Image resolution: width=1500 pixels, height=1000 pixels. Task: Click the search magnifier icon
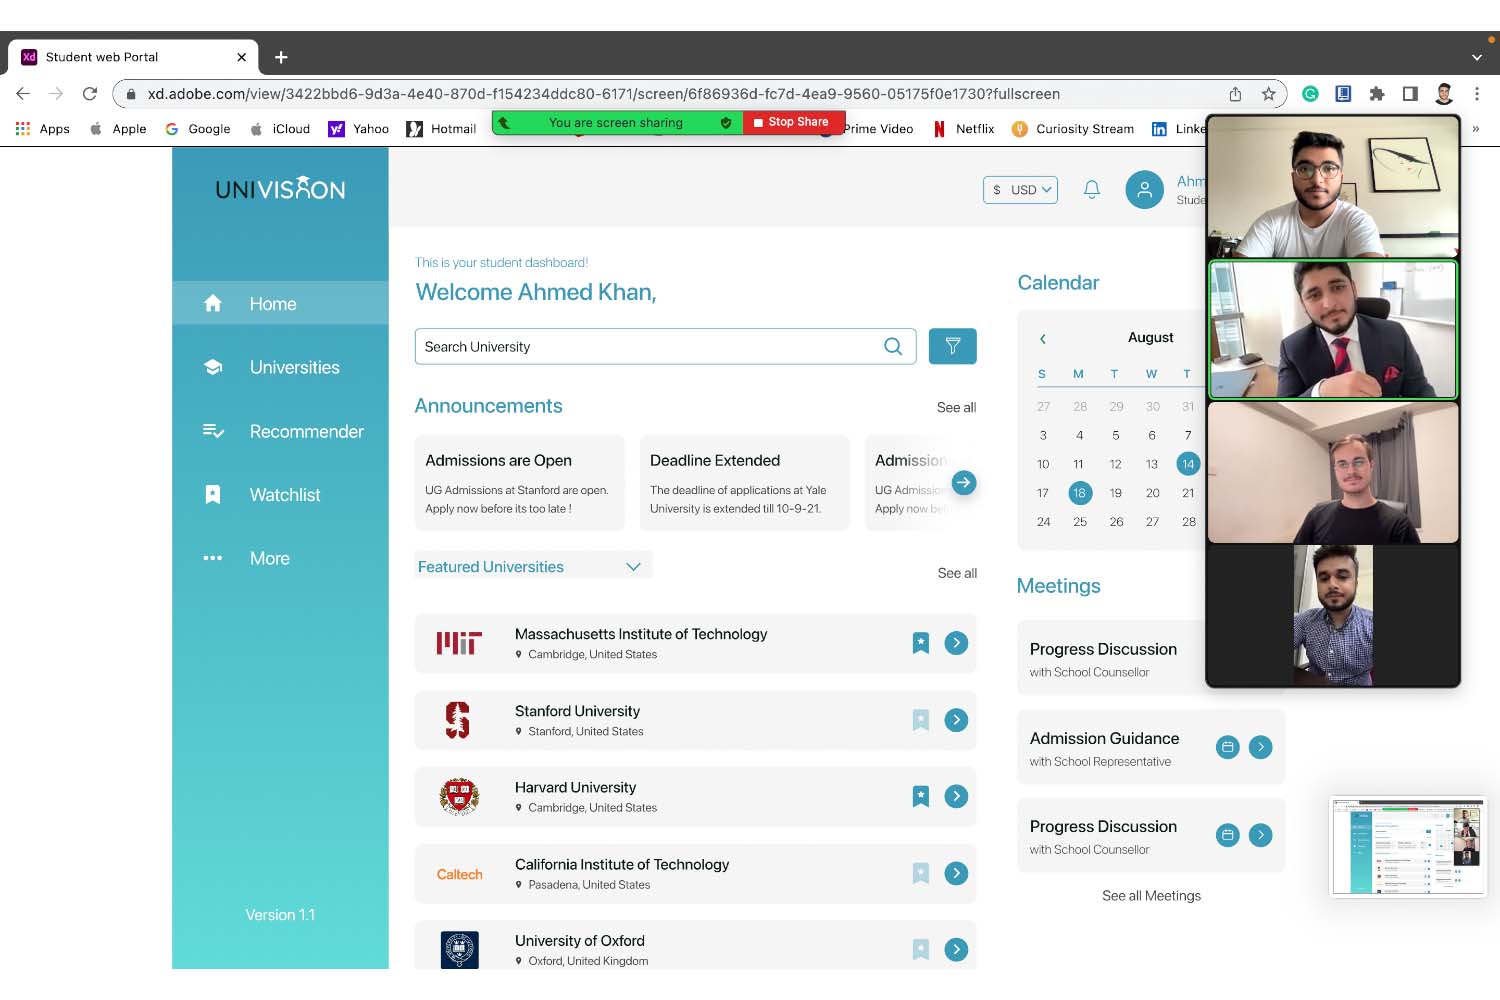coord(893,346)
